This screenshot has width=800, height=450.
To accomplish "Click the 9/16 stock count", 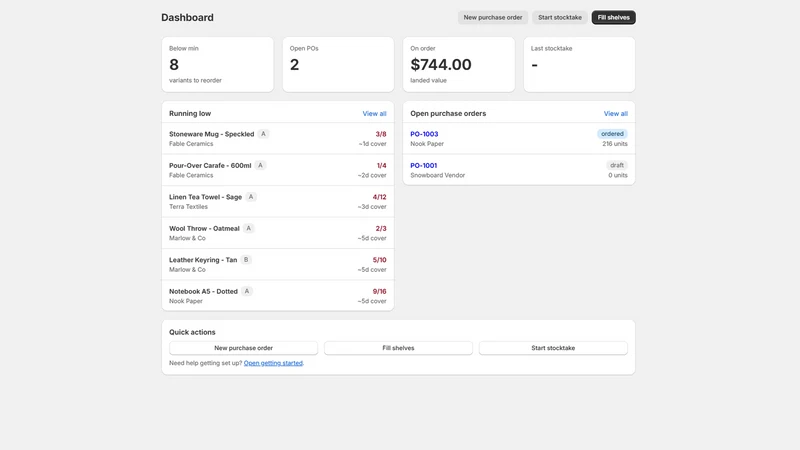I will (x=379, y=292).
